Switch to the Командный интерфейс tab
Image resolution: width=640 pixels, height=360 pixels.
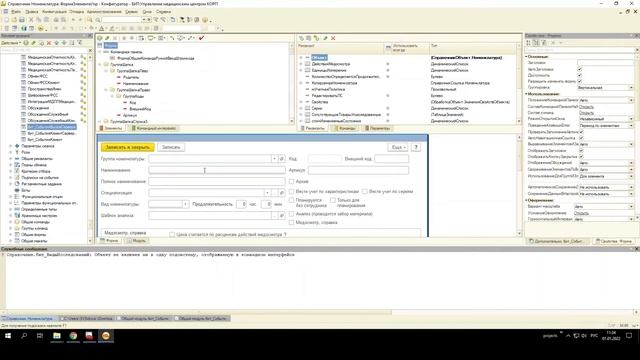click(153, 128)
